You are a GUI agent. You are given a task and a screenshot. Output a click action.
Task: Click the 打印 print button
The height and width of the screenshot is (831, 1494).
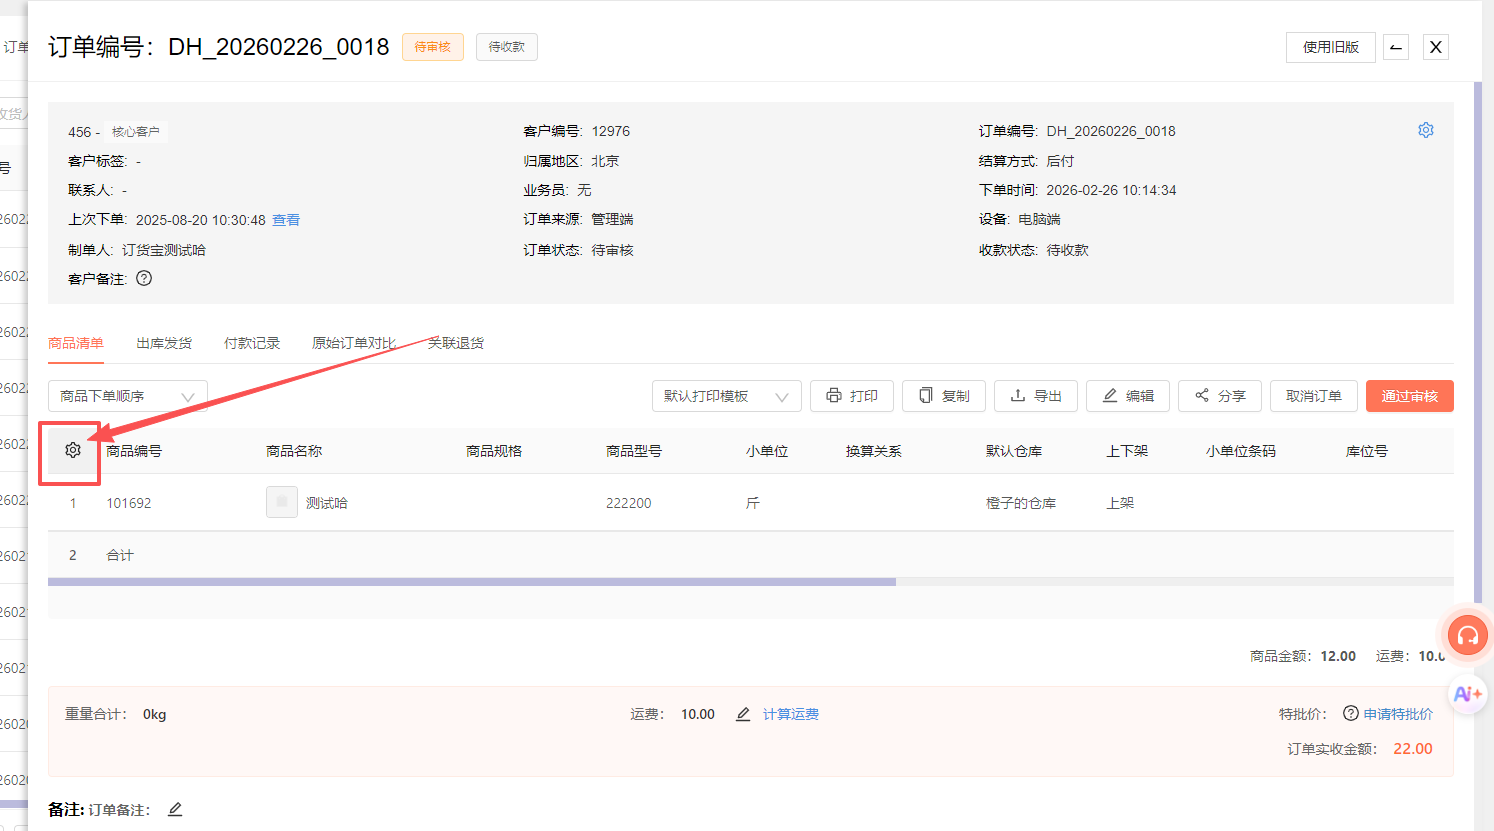point(852,396)
